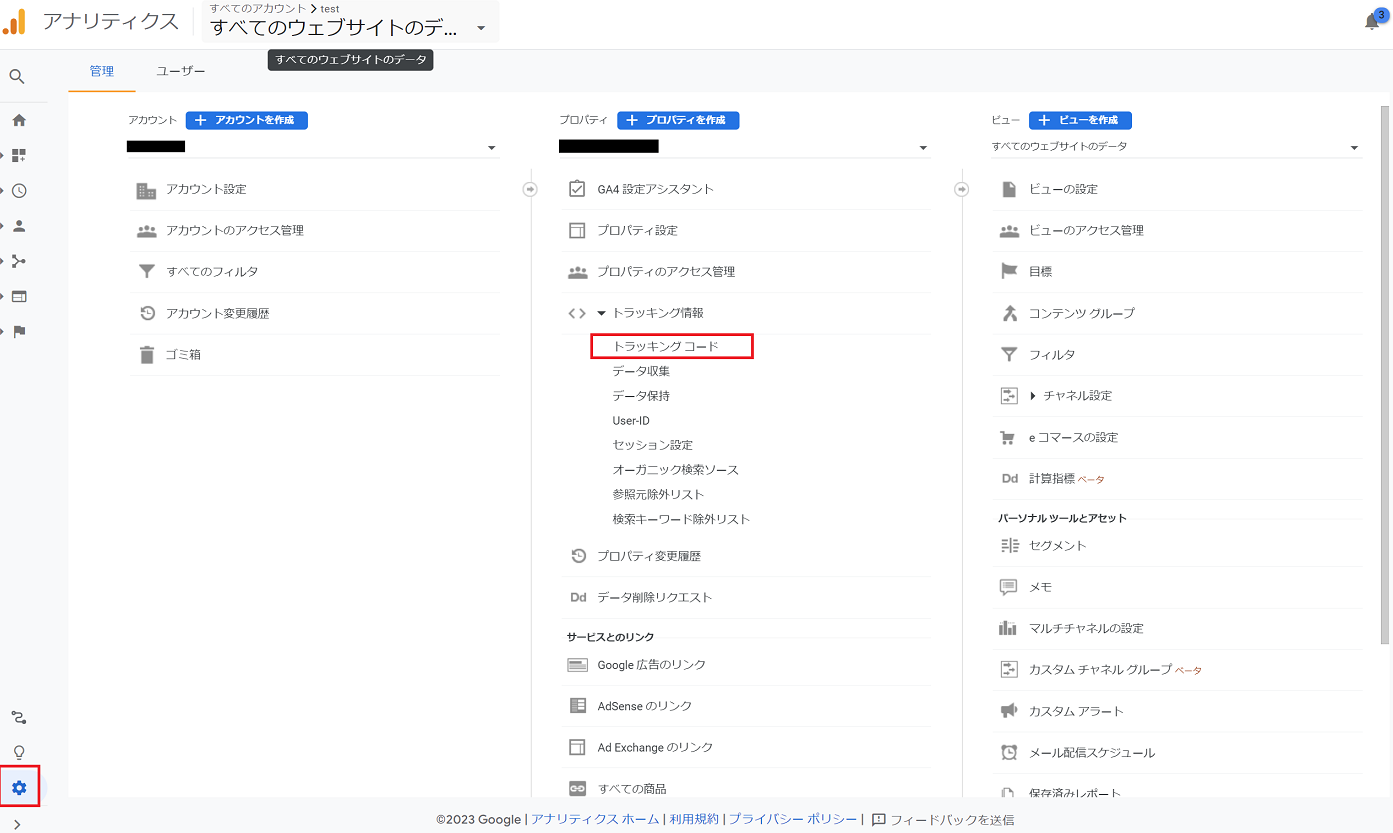Open ビューの設定 document icon
Screen dimensions: 1393x833
1009,189
